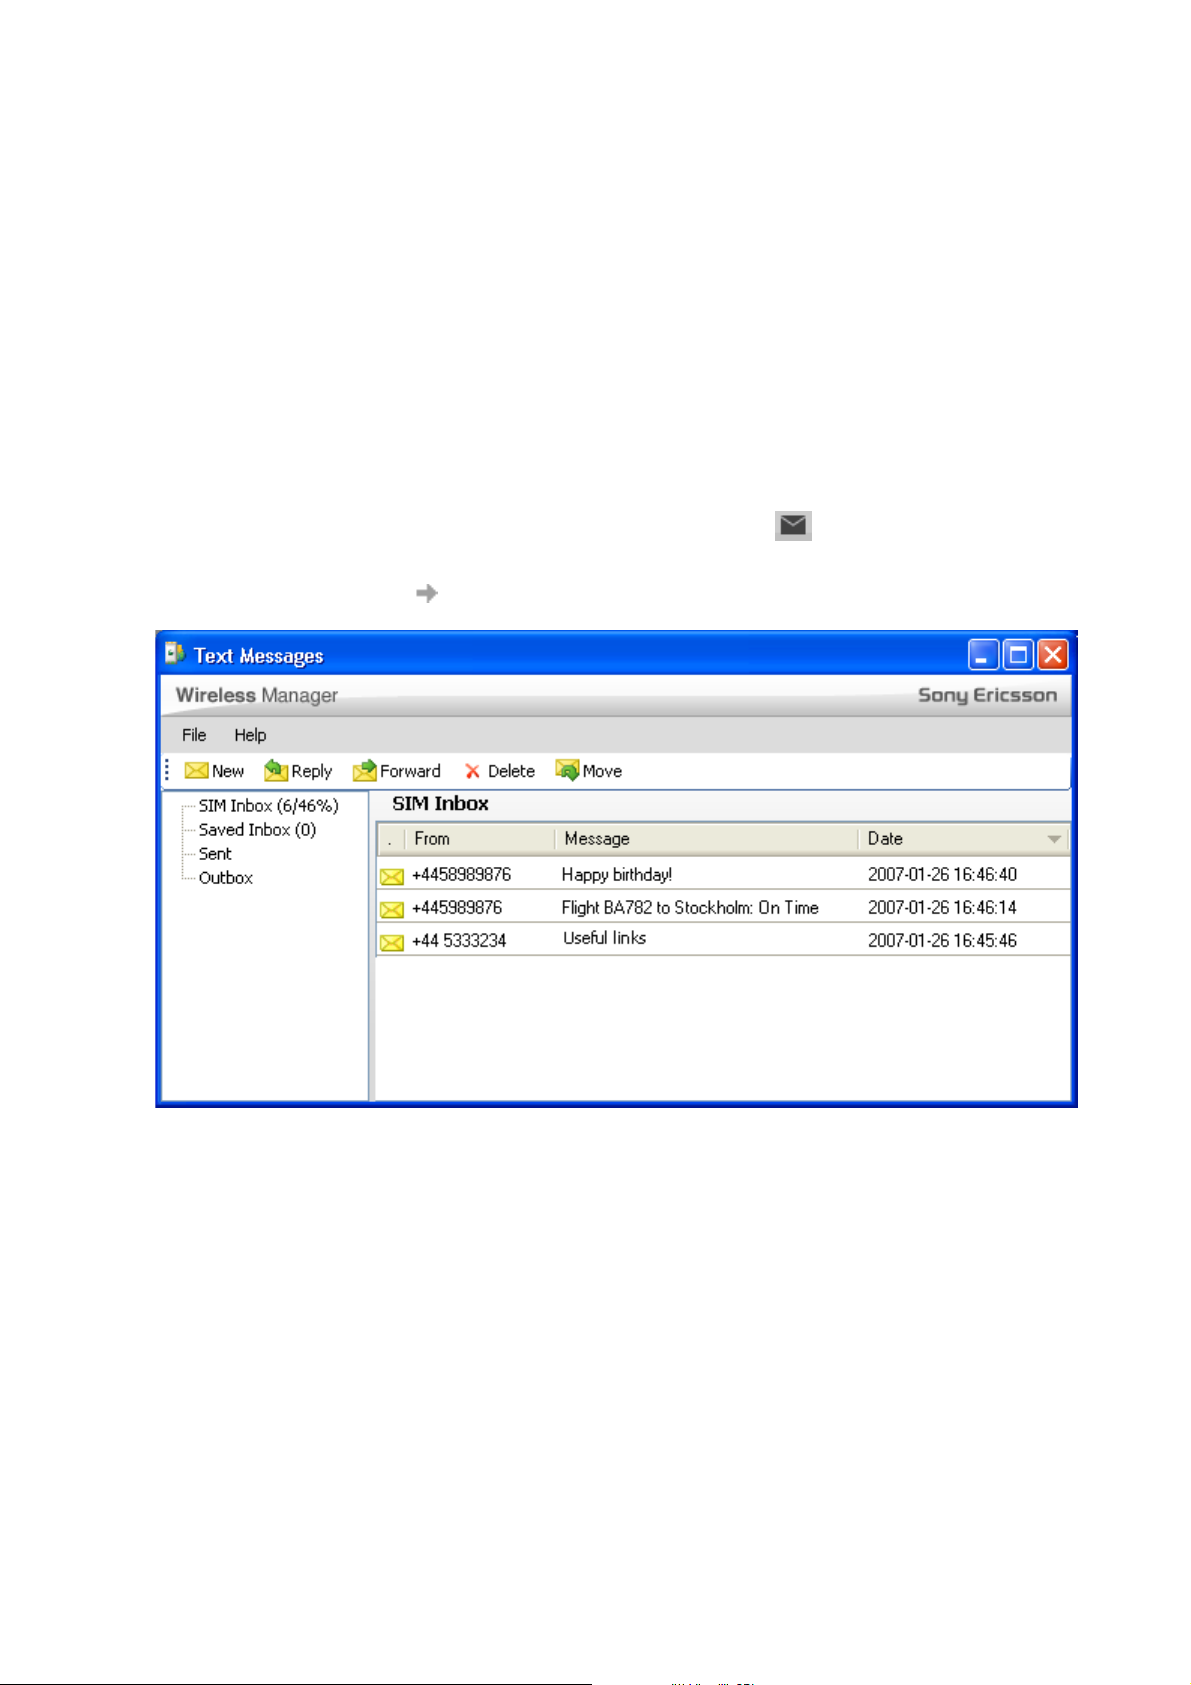Select envelope icon of Flight BA782 message
Viewport: 1191px width, 1685px height.
pyautogui.click(x=392, y=909)
